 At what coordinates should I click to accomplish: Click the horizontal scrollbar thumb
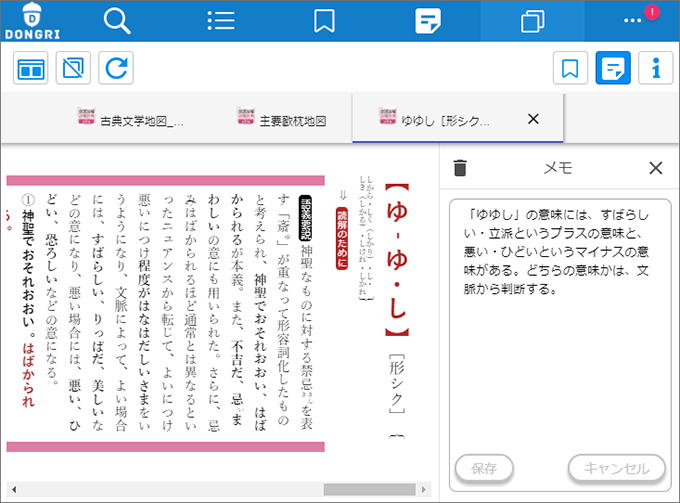(369, 490)
